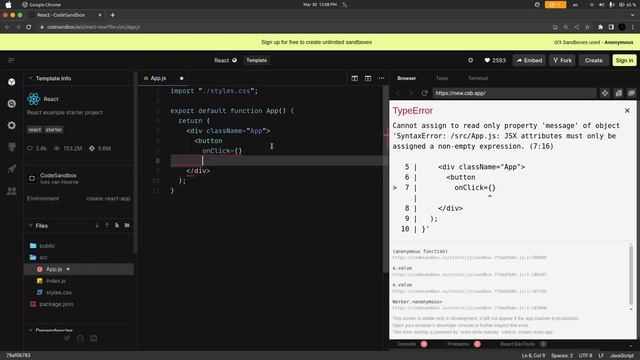This screenshot has height=360, width=640.
Task: Click JavaScript language mode in status bar
Action: (x=622, y=356)
